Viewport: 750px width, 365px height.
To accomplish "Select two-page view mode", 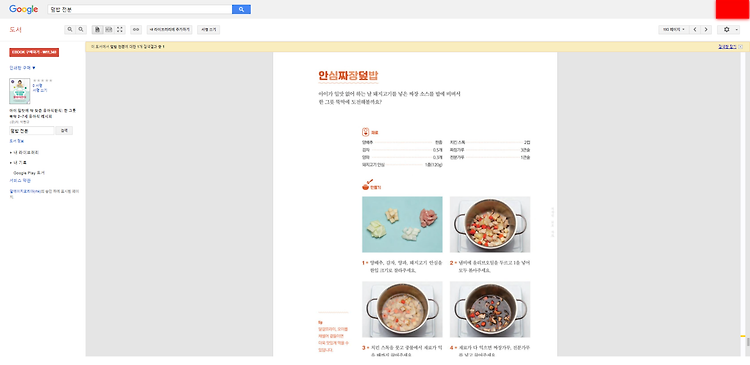I will coord(109,30).
